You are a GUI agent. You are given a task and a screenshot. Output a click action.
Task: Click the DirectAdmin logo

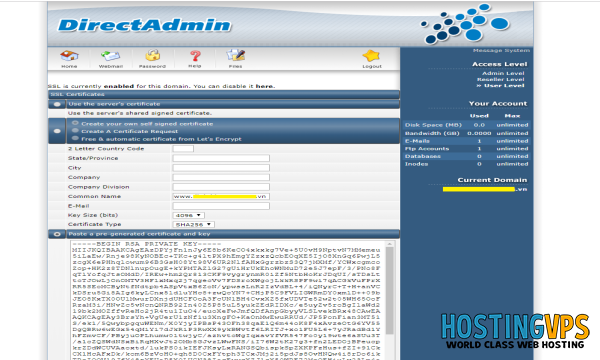pos(145,25)
